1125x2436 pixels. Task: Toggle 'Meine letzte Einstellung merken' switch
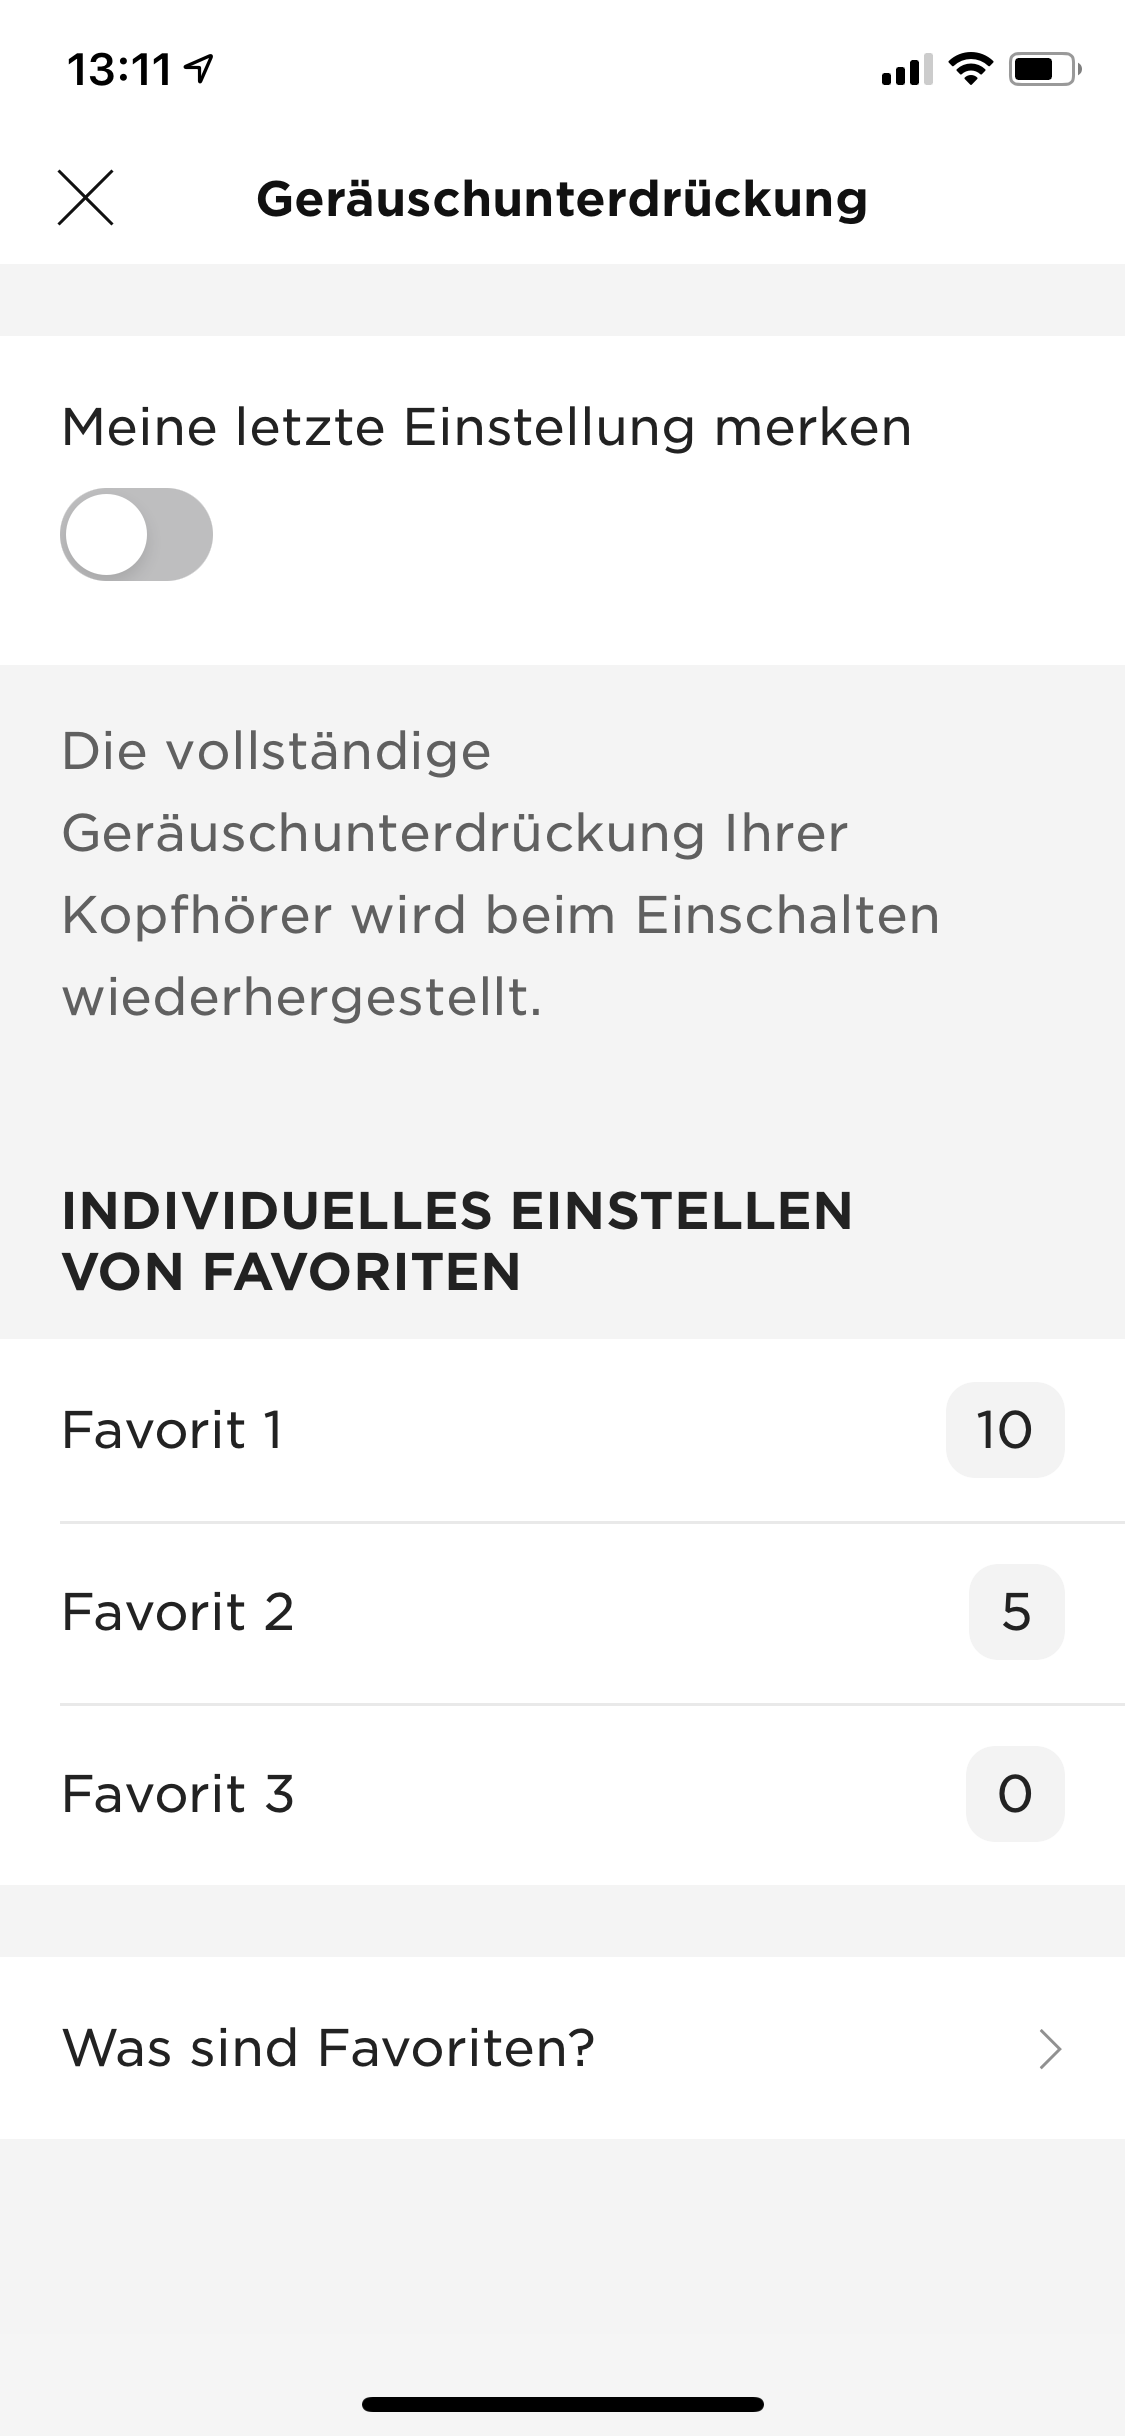coord(137,534)
